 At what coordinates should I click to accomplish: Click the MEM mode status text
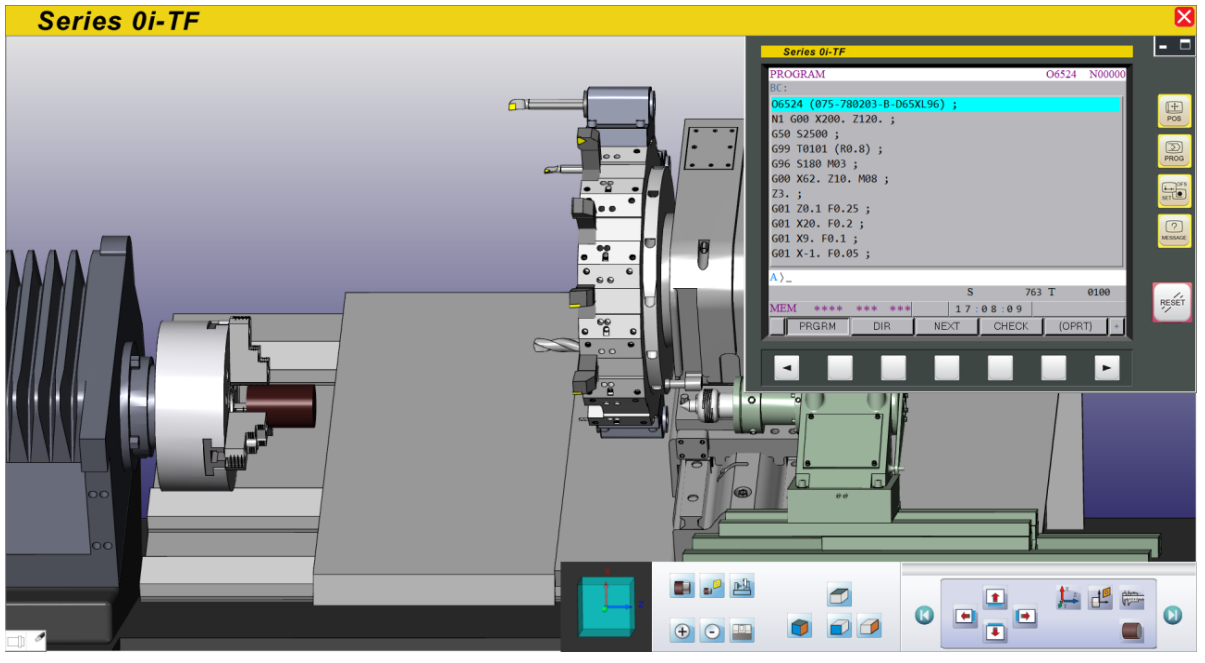783,309
